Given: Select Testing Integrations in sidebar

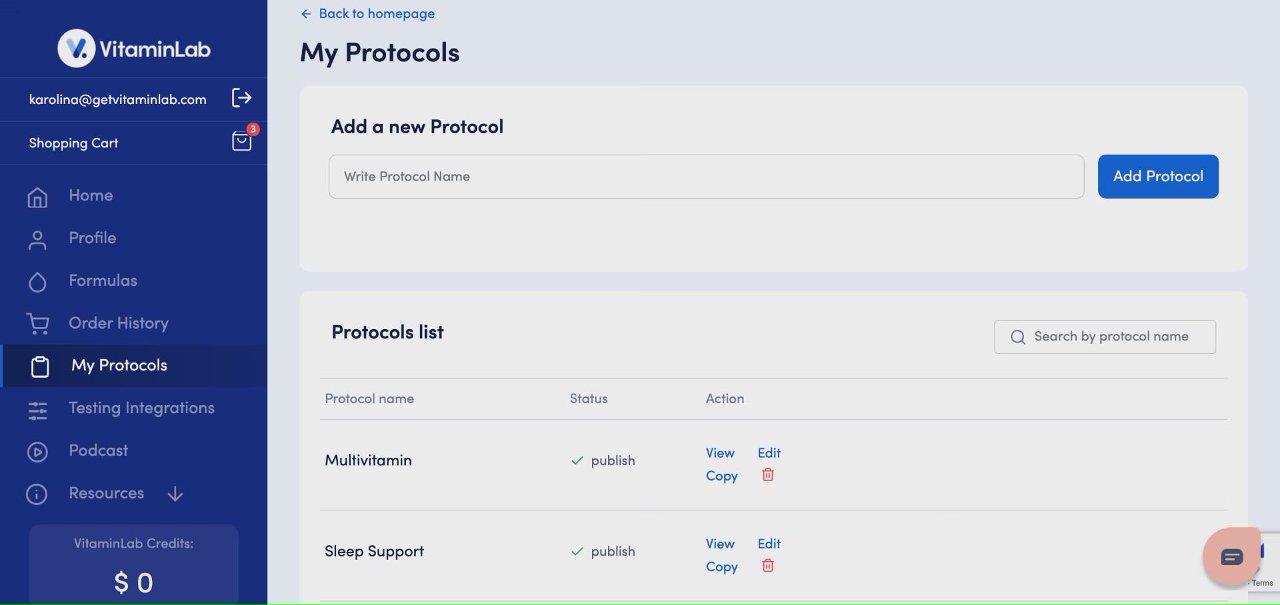Looking at the screenshot, I should 141,408.
